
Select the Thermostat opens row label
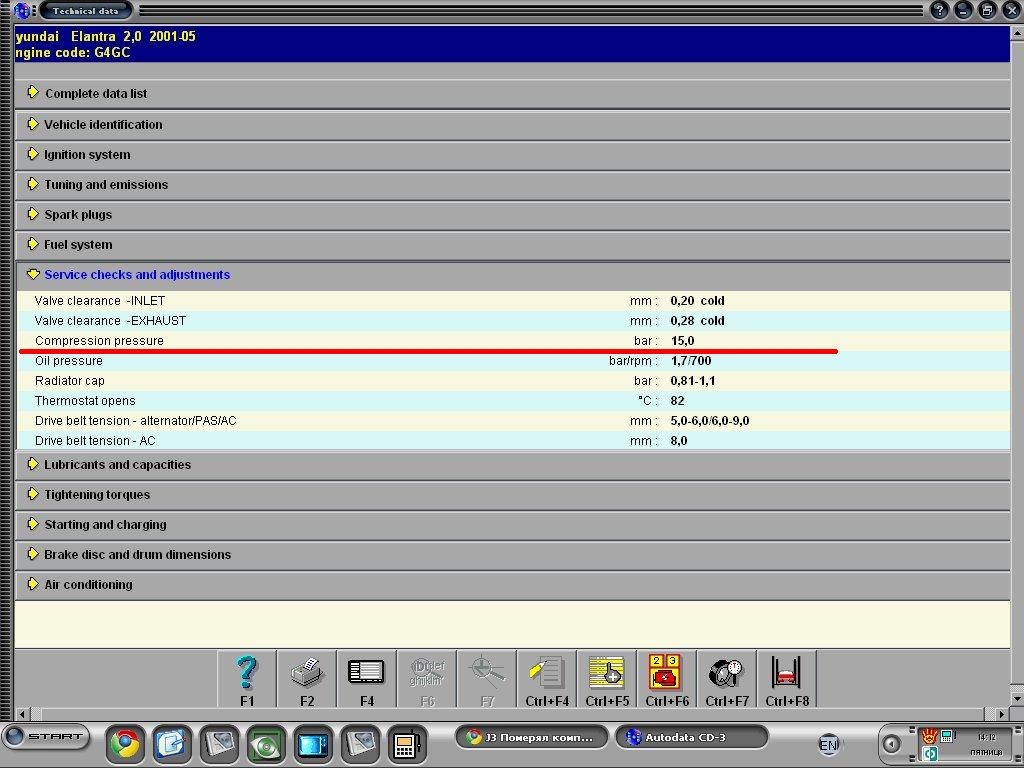click(x=85, y=401)
